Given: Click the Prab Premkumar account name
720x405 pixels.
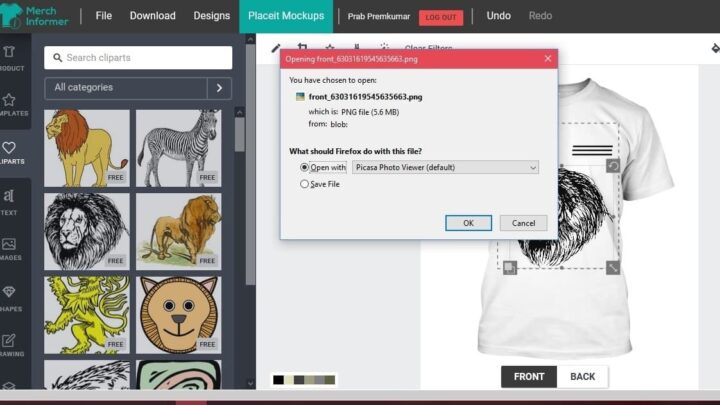Looking at the screenshot, I should [x=379, y=17].
